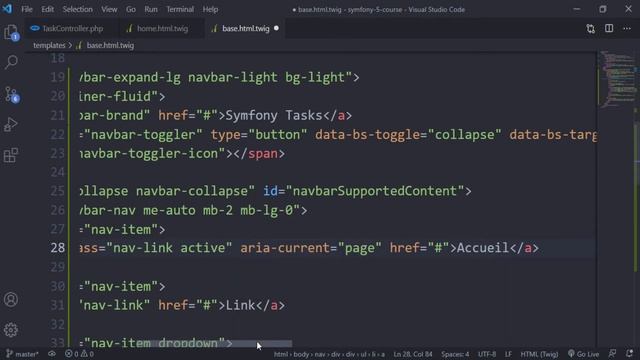
Task: Change indentation via Spaces: 4
Action: tap(455, 354)
